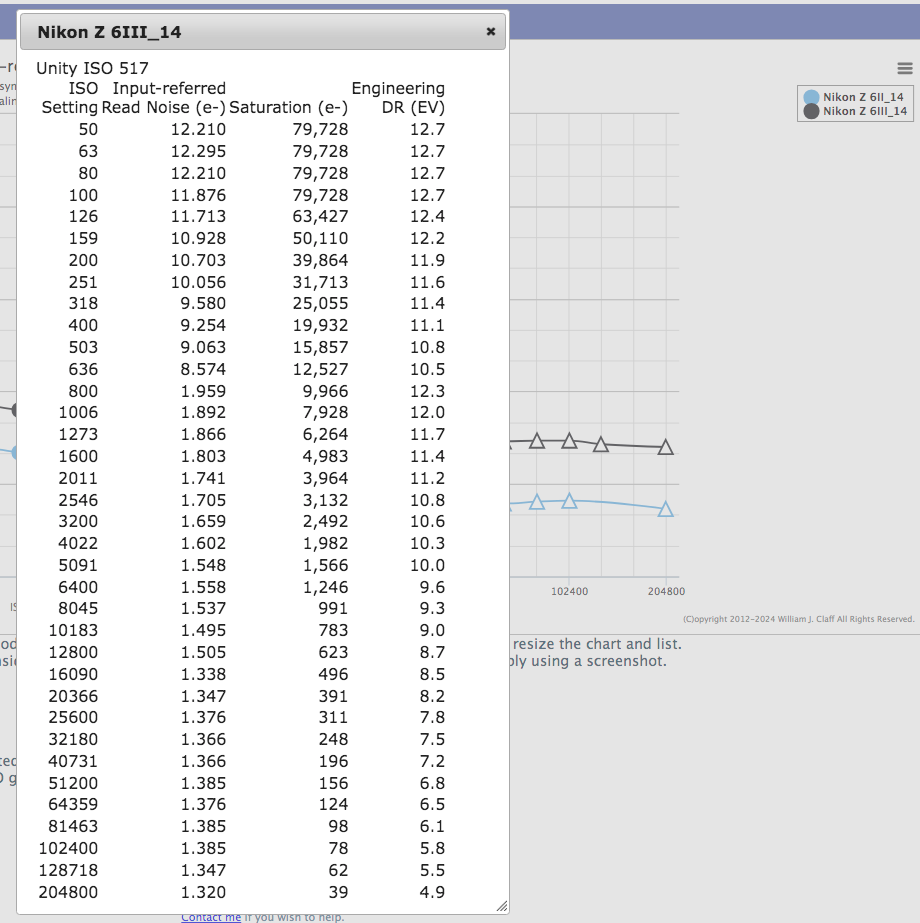The width and height of the screenshot is (920, 923).
Task: Close the Nikon Z 6III_14 data dialog
Action: coord(490,32)
